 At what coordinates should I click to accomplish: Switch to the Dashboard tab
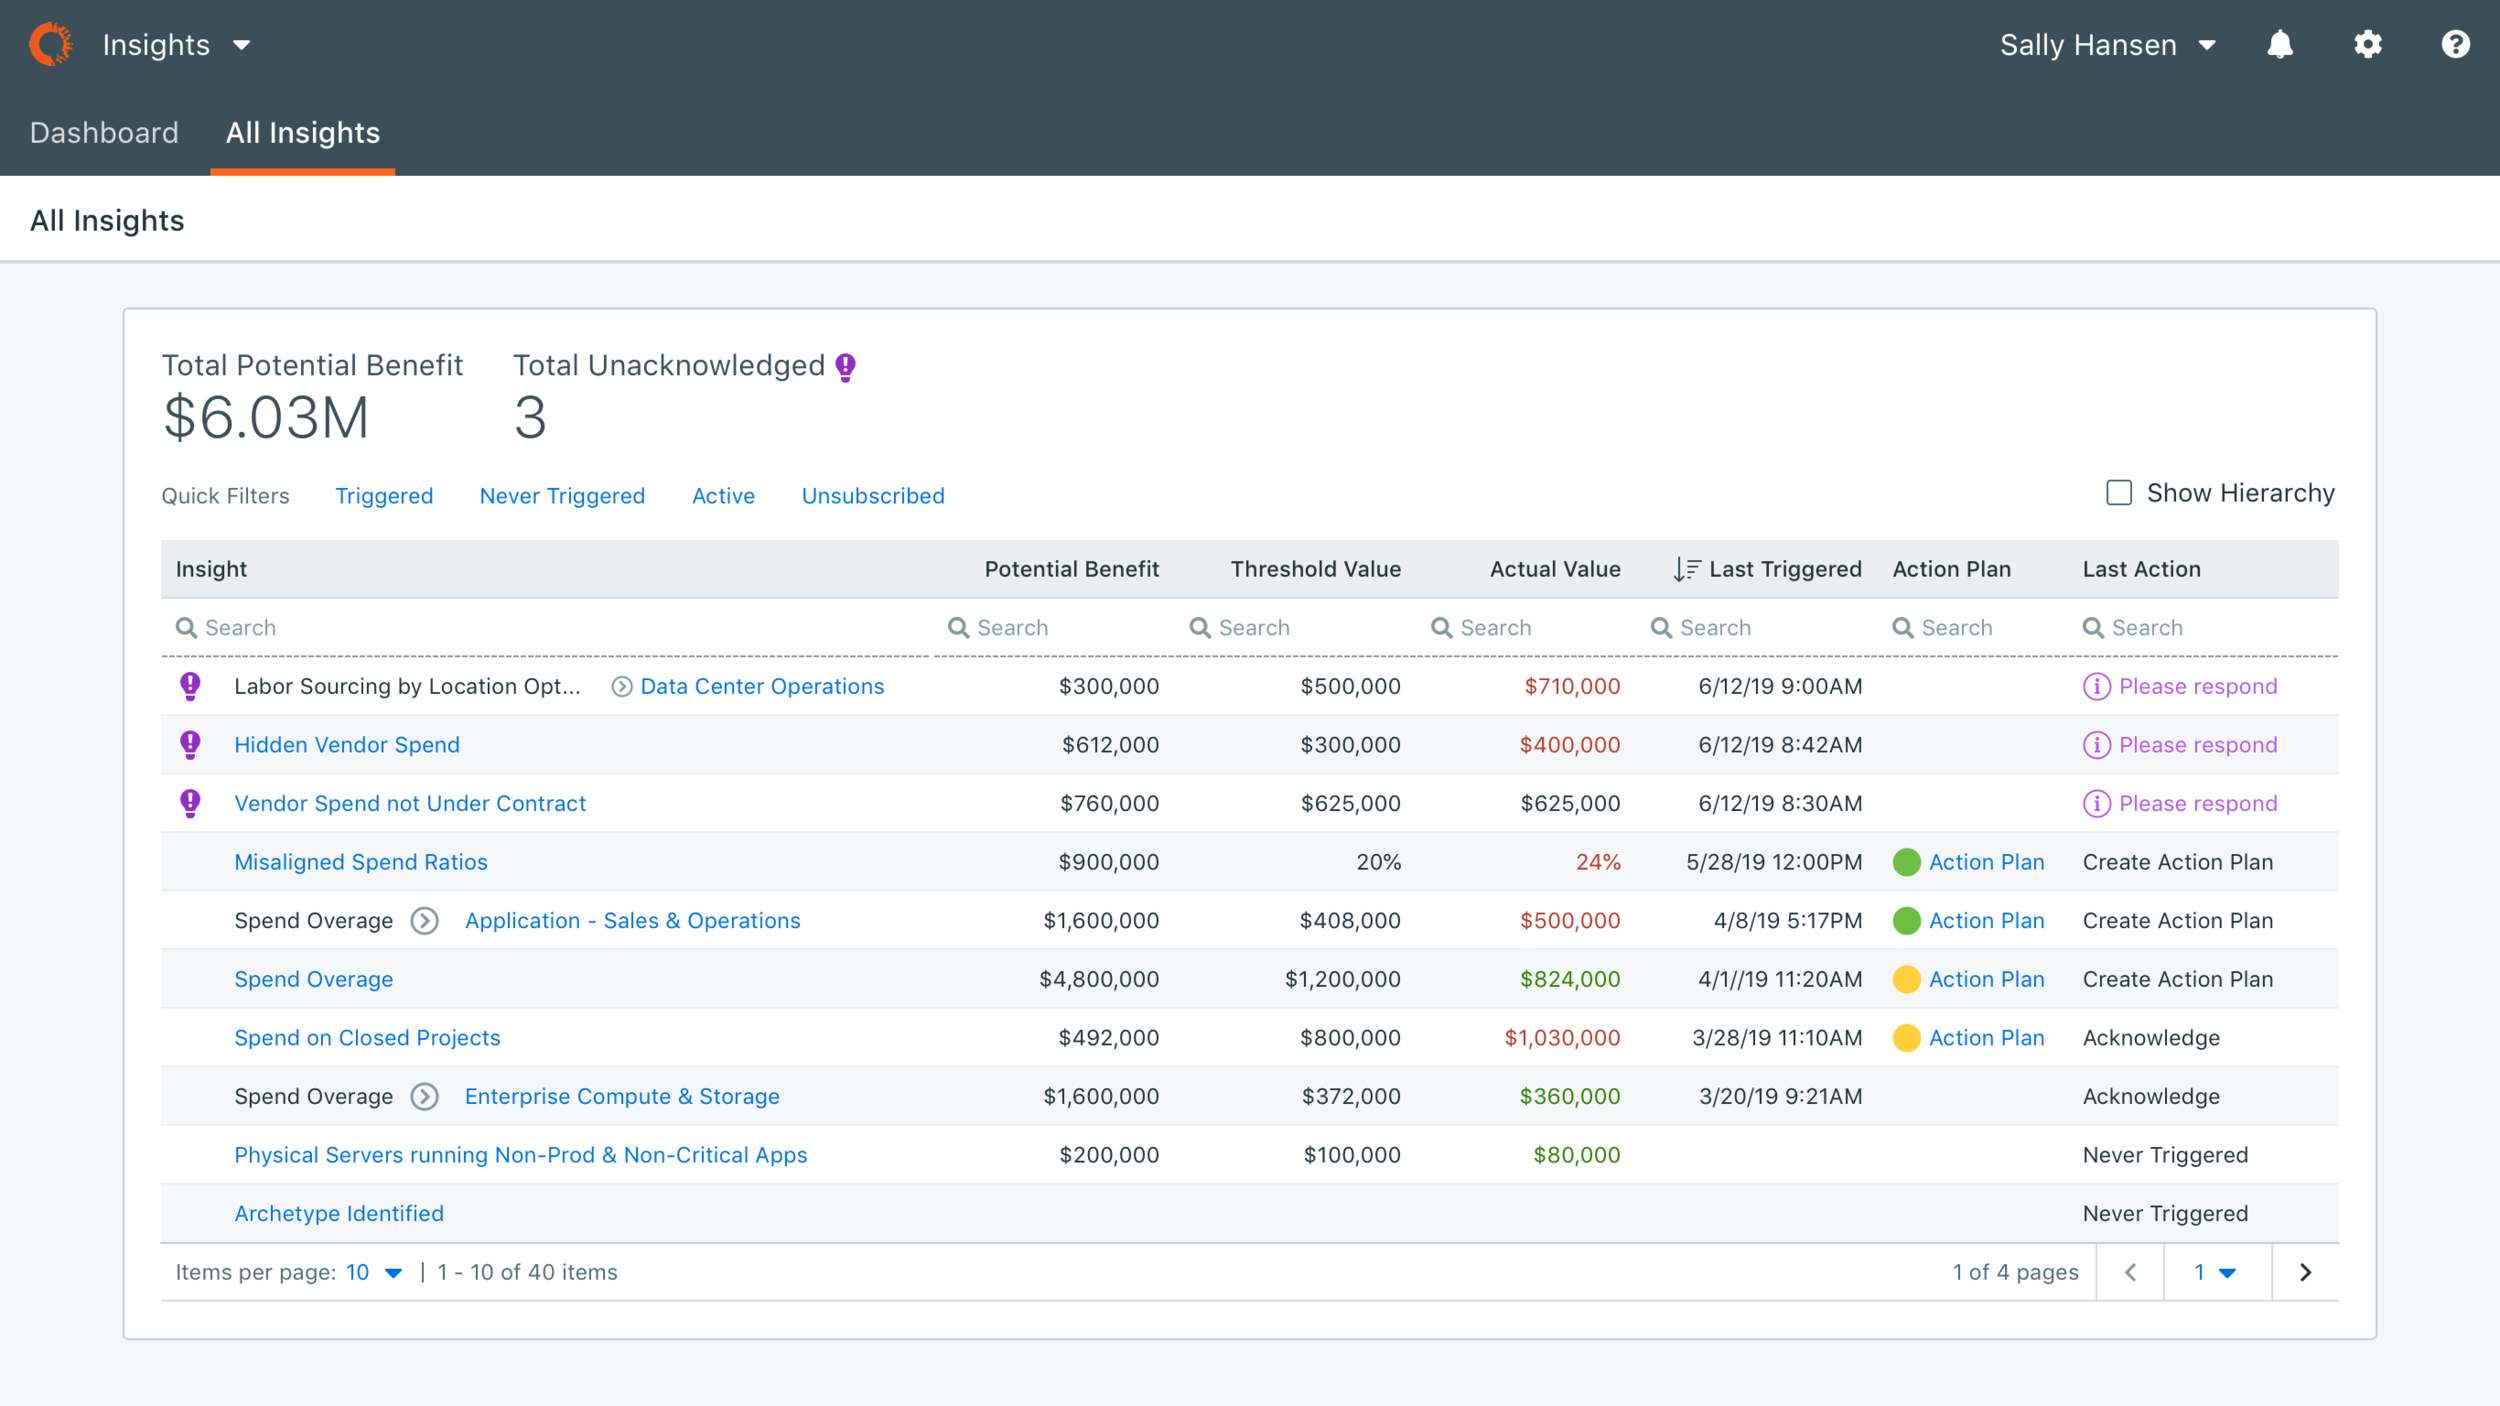(x=104, y=133)
